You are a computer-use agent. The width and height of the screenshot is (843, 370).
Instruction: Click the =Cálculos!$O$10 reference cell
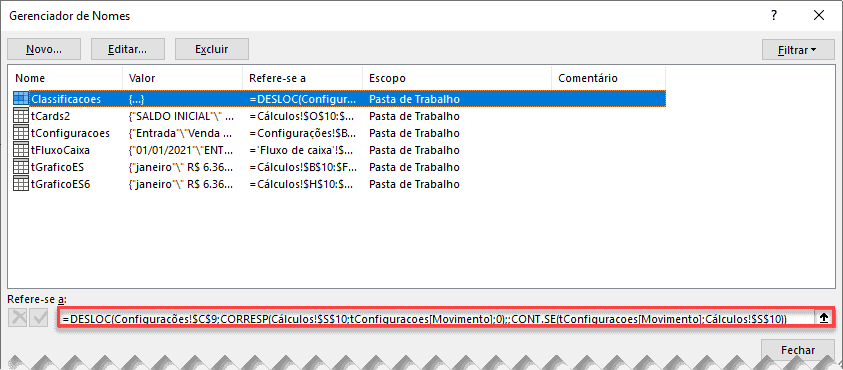(x=301, y=116)
